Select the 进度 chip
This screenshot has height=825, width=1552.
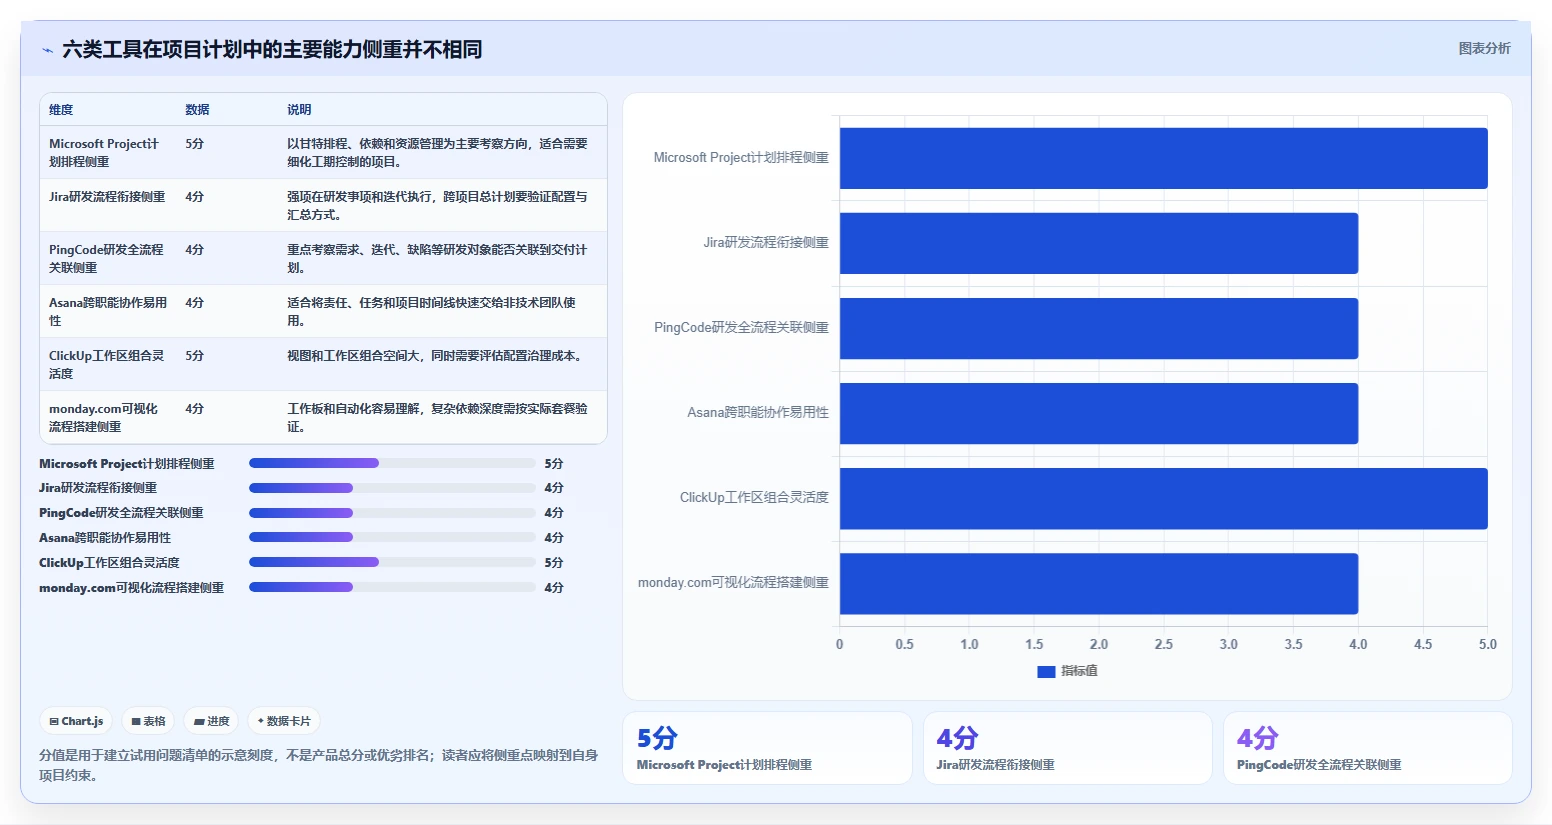(212, 721)
